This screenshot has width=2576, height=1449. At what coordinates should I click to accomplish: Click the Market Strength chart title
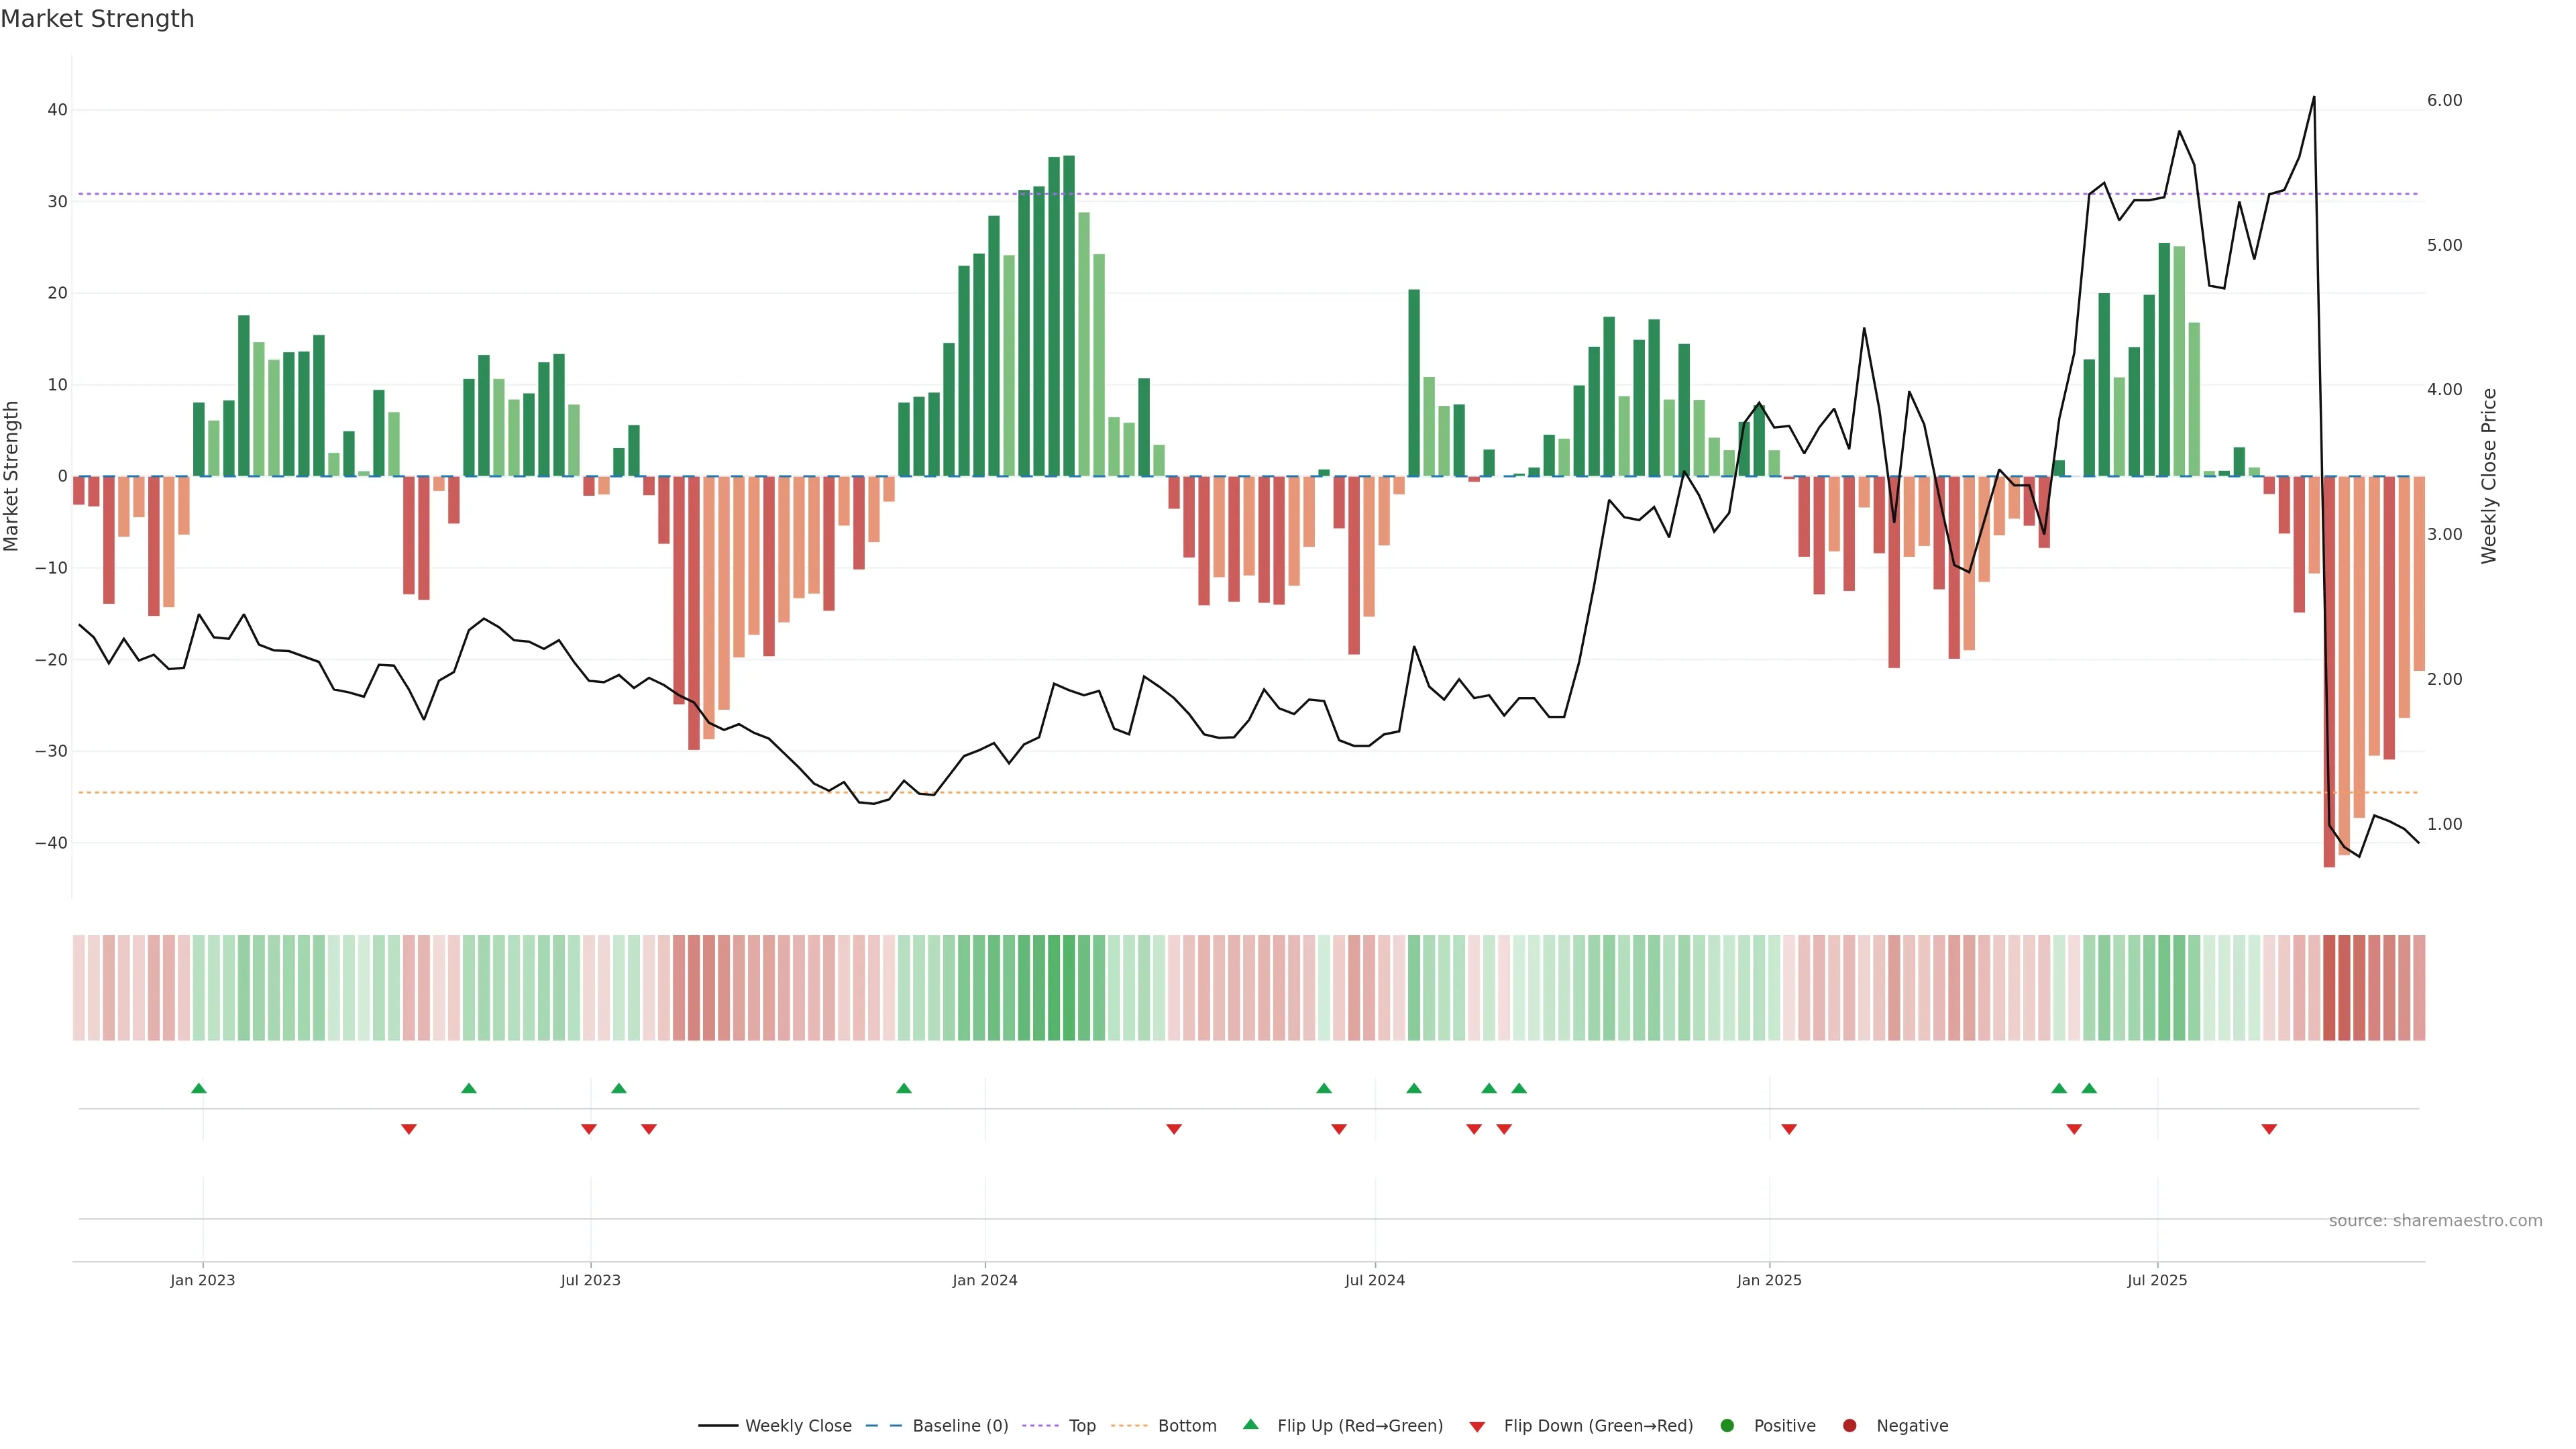97,19
